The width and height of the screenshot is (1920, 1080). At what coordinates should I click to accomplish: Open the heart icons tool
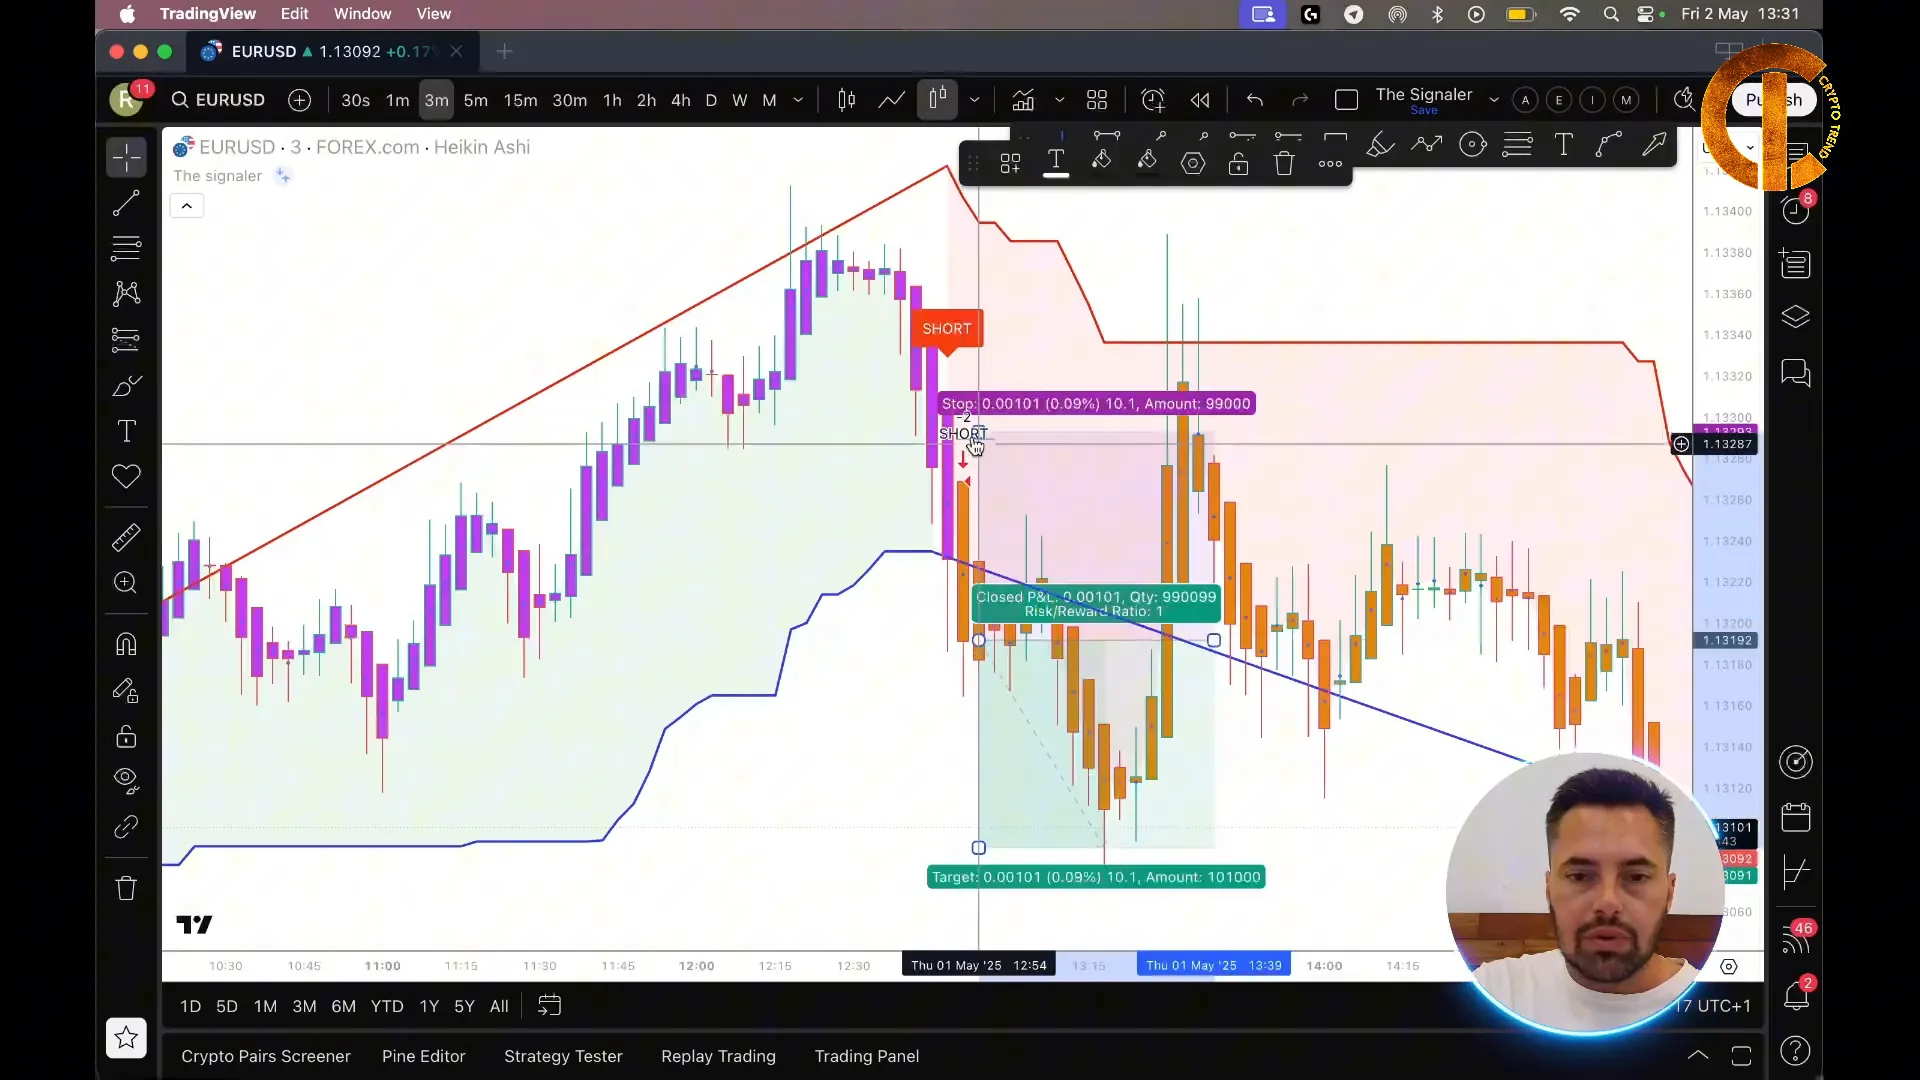pos(126,476)
